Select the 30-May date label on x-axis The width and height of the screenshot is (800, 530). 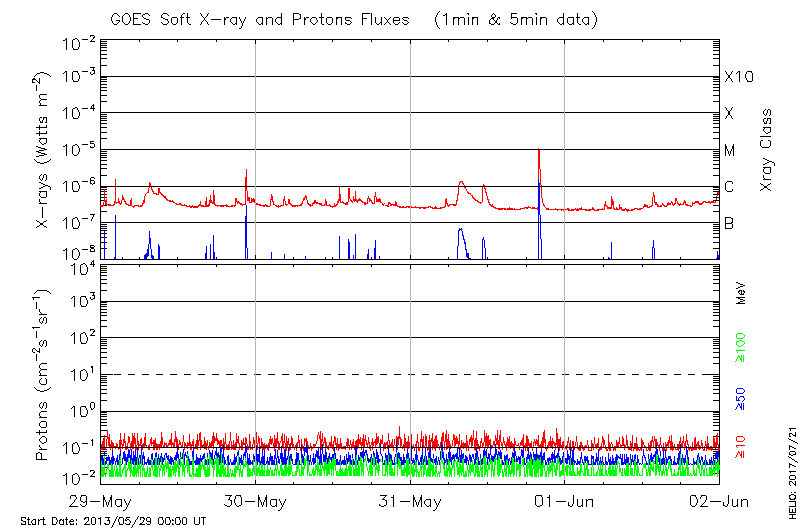(x=256, y=501)
